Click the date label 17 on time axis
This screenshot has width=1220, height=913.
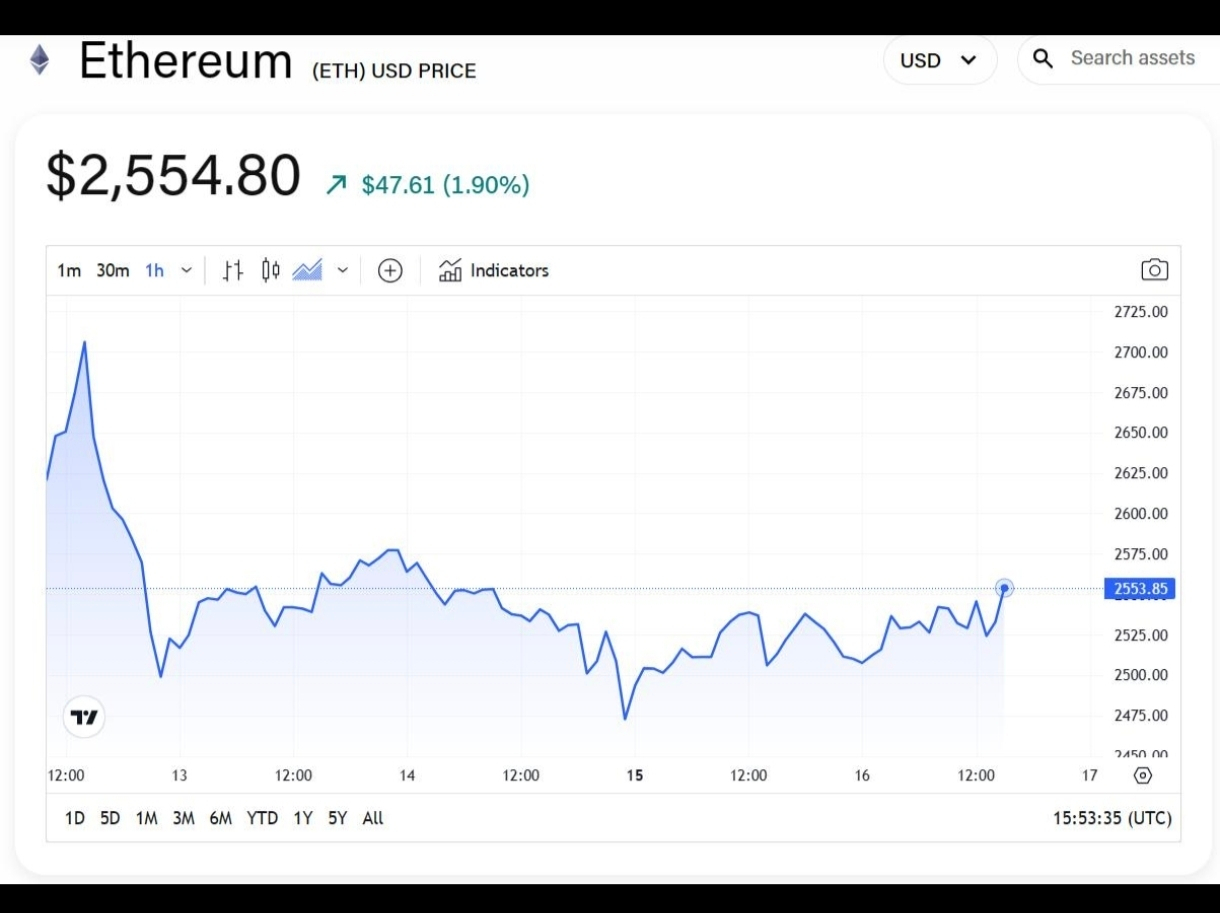(x=1089, y=775)
